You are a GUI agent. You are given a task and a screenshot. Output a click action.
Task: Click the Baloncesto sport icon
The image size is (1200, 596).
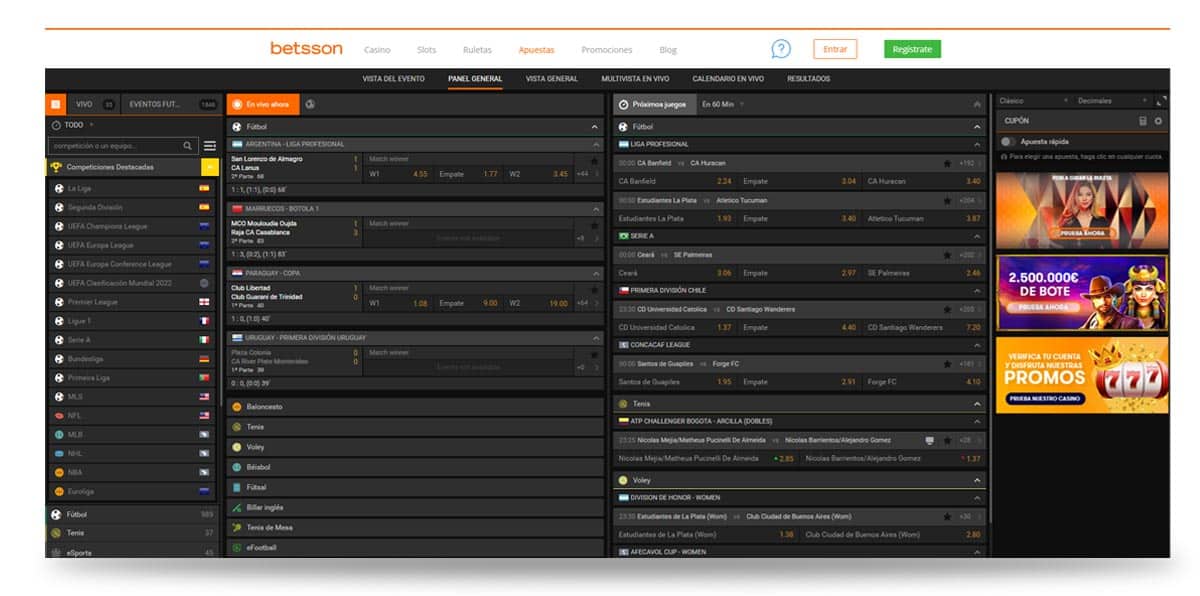click(237, 407)
